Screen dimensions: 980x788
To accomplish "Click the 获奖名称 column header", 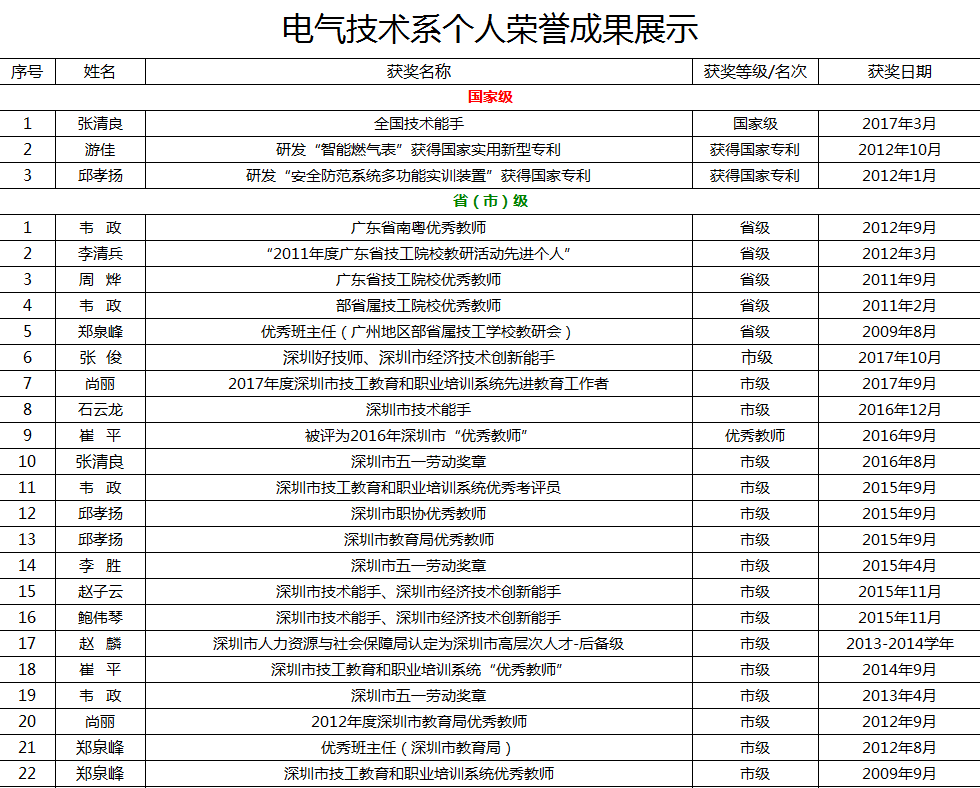I will 419,72.
